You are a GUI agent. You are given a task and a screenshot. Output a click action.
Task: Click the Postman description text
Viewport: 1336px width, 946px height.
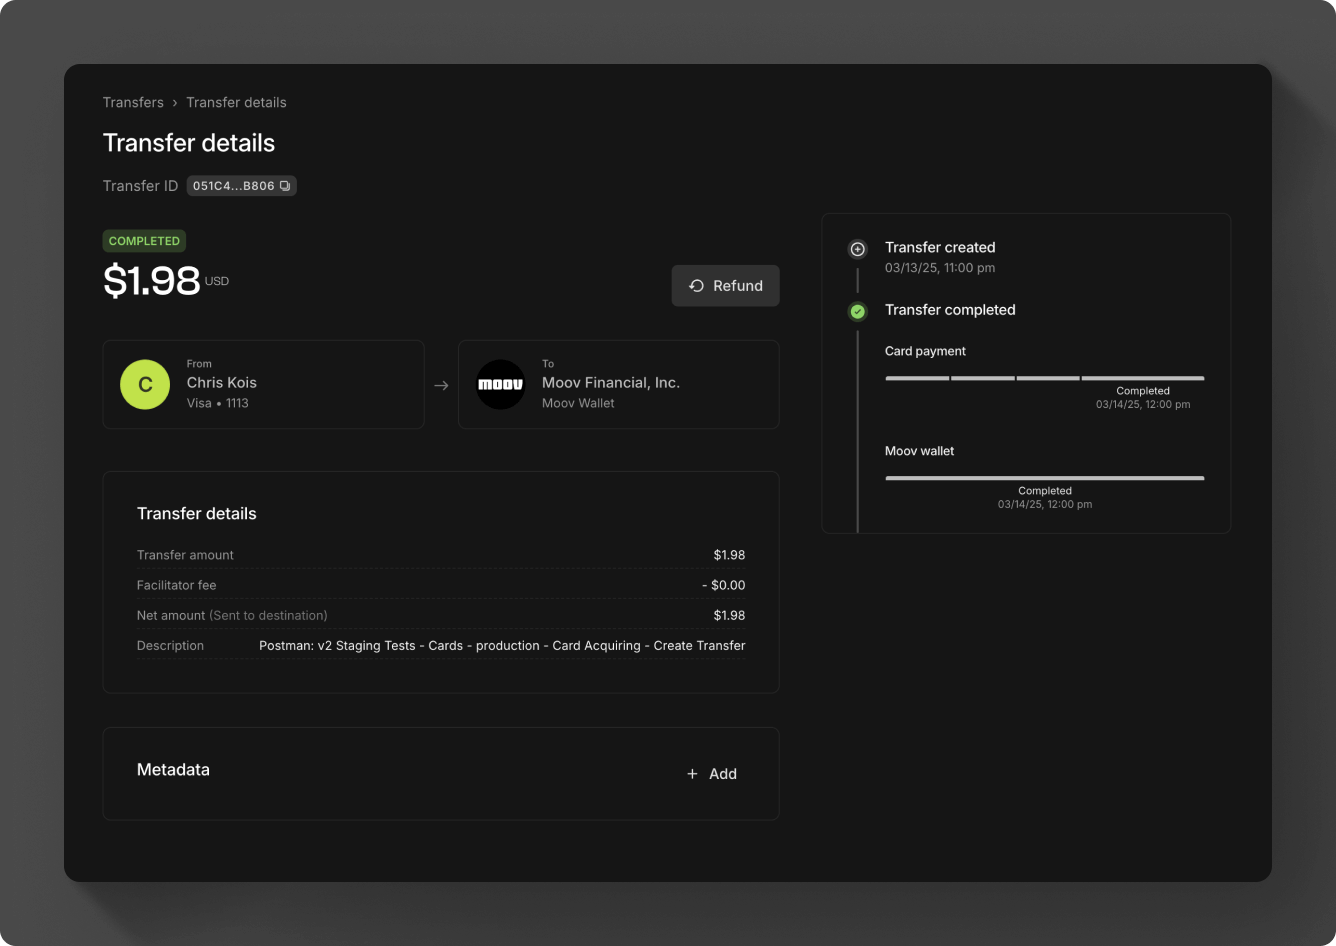pos(502,646)
